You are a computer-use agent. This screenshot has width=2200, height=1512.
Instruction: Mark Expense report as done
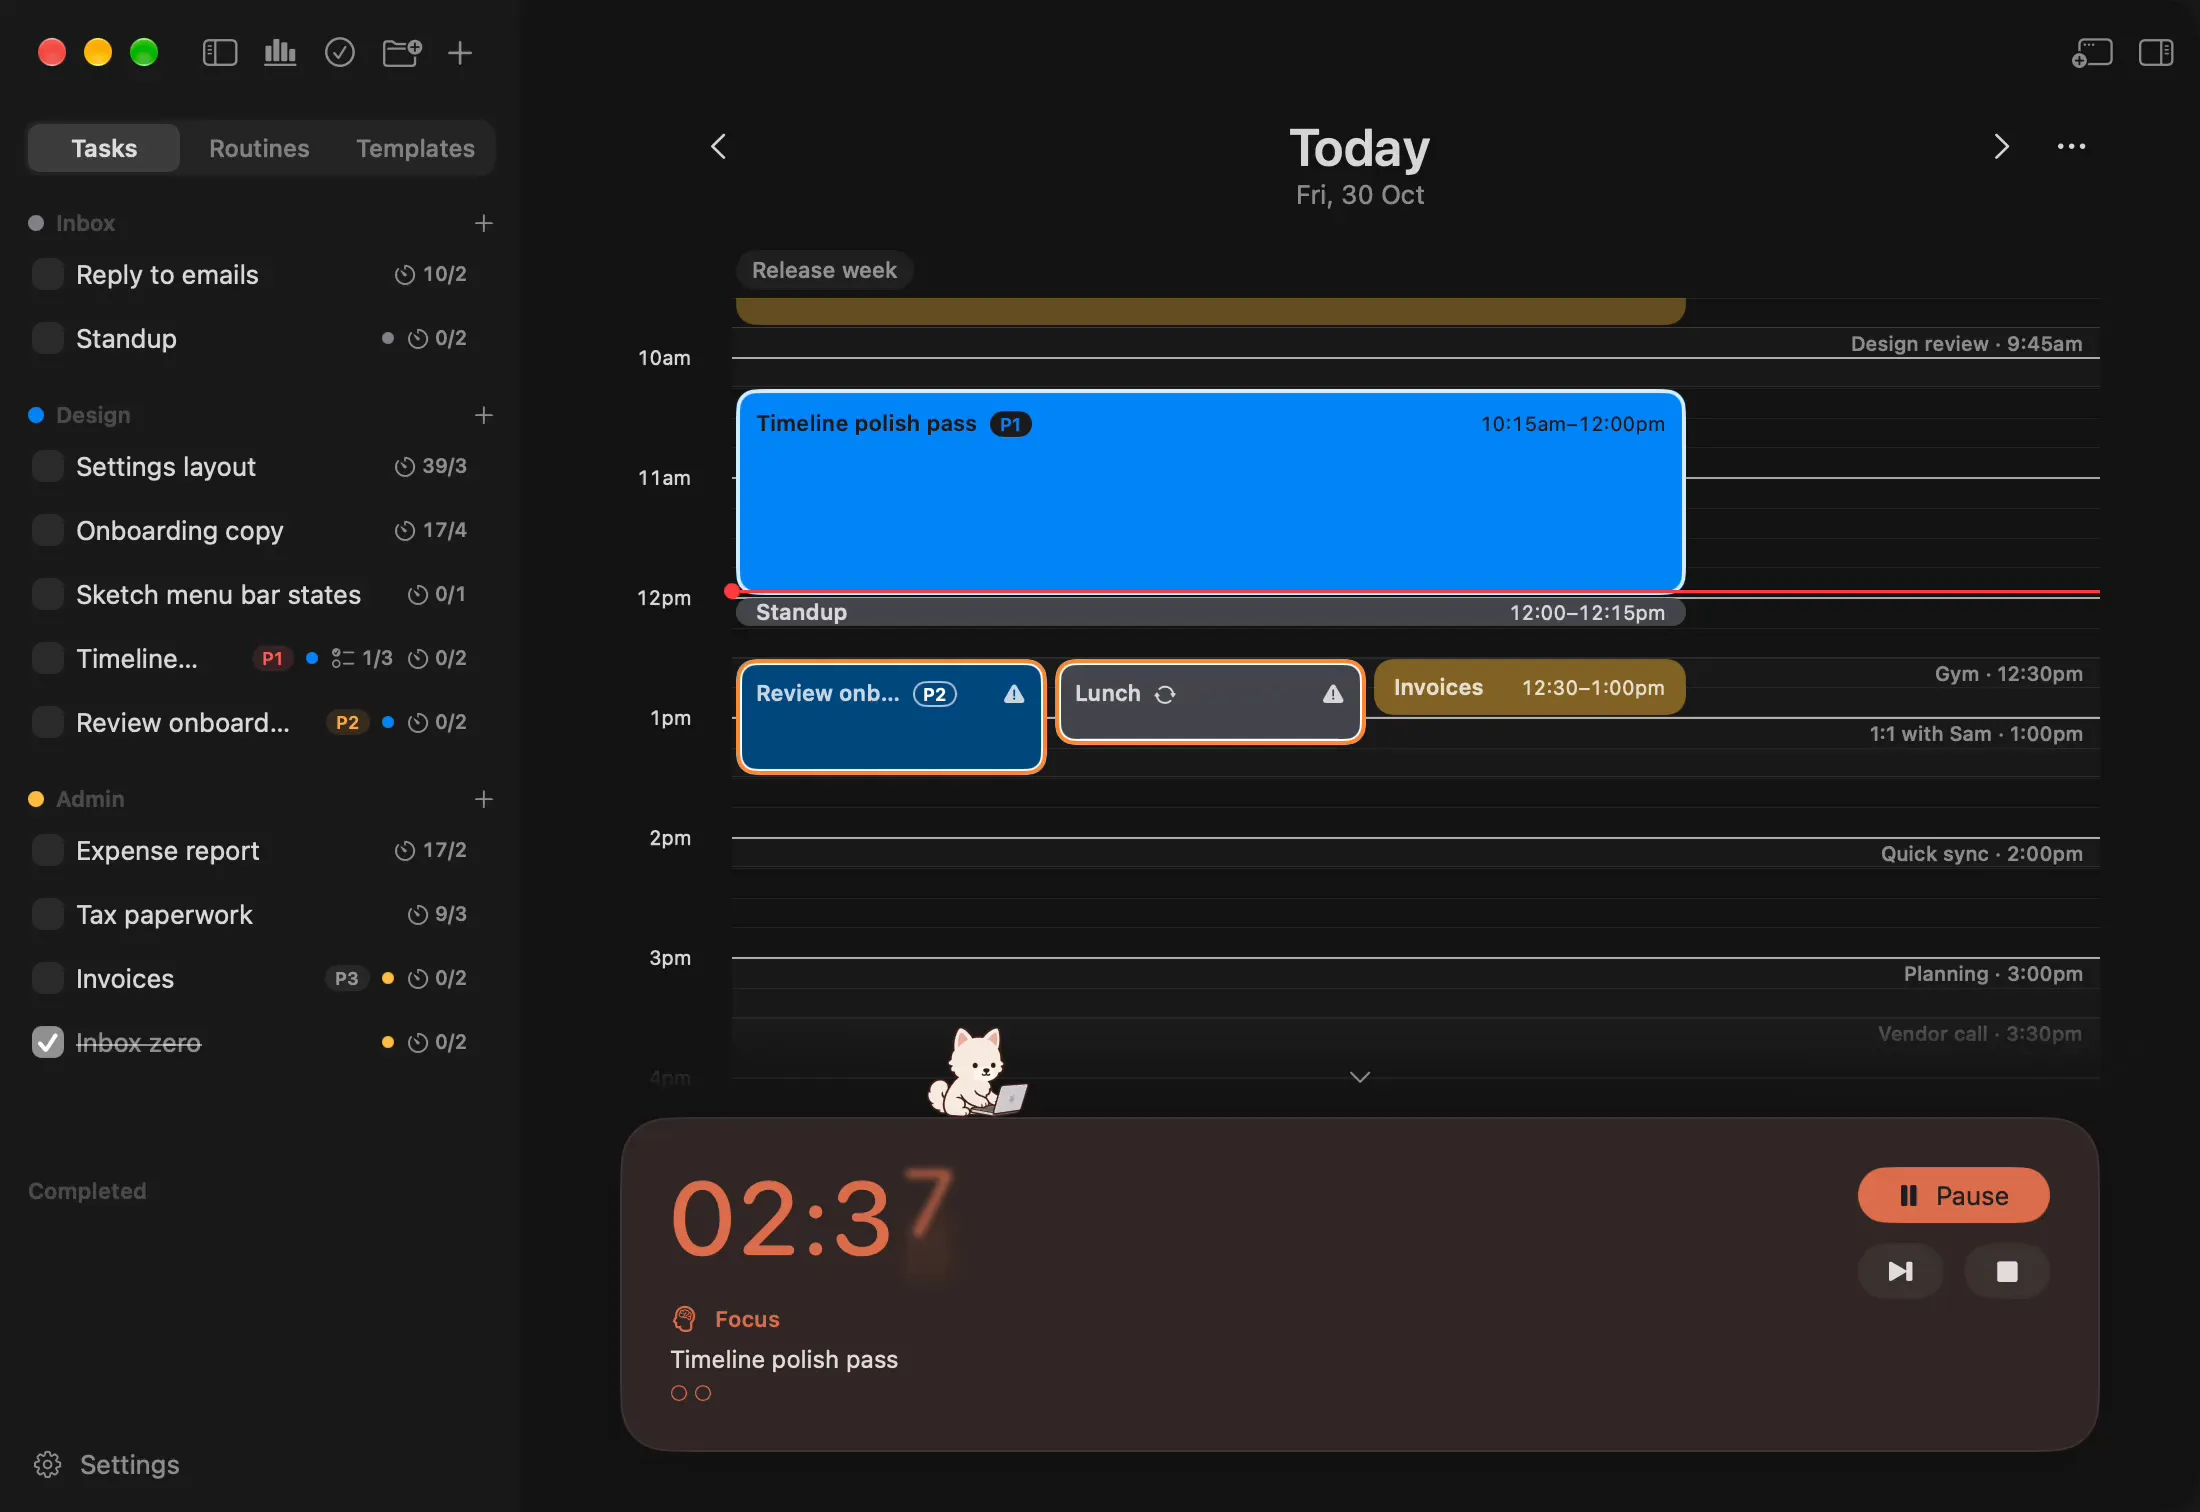pyautogui.click(x=48, y=850)
